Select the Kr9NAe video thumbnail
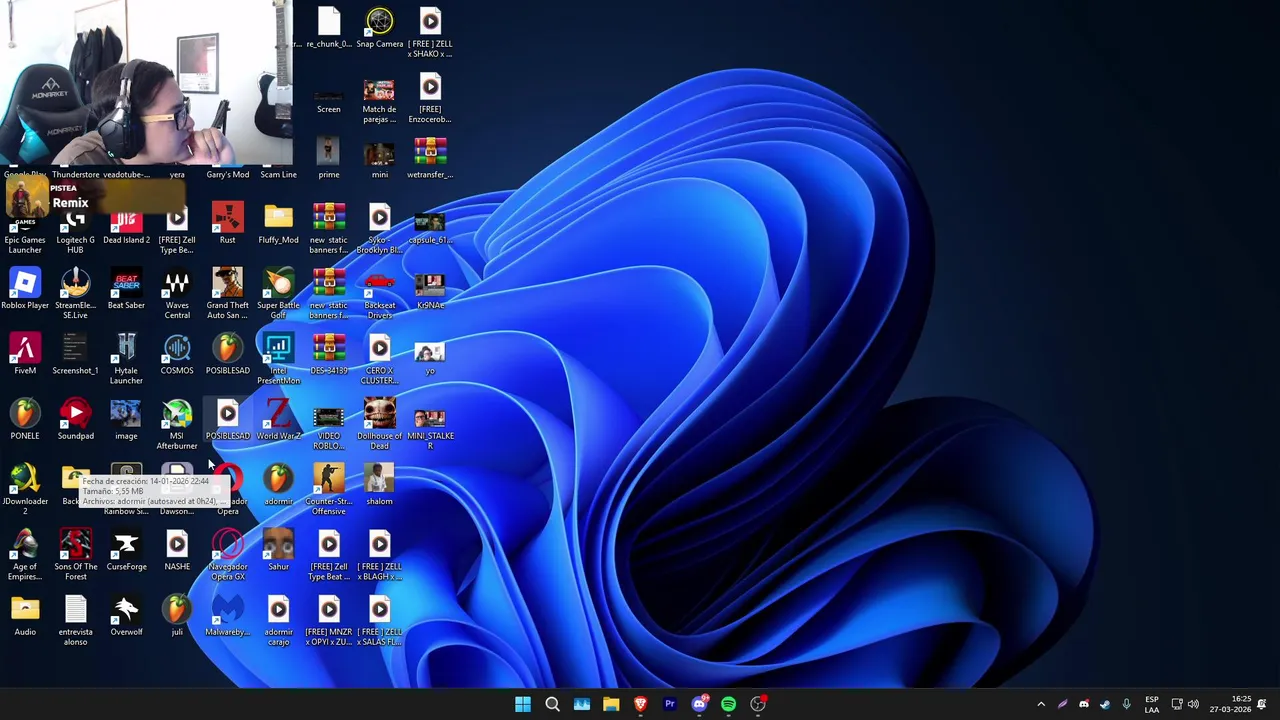This screenshot has width=1280, height=720. (x=430, y=290)
